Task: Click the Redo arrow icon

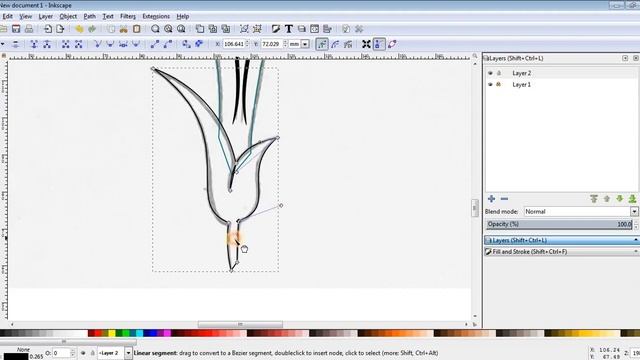Action: tap(92, 29)
